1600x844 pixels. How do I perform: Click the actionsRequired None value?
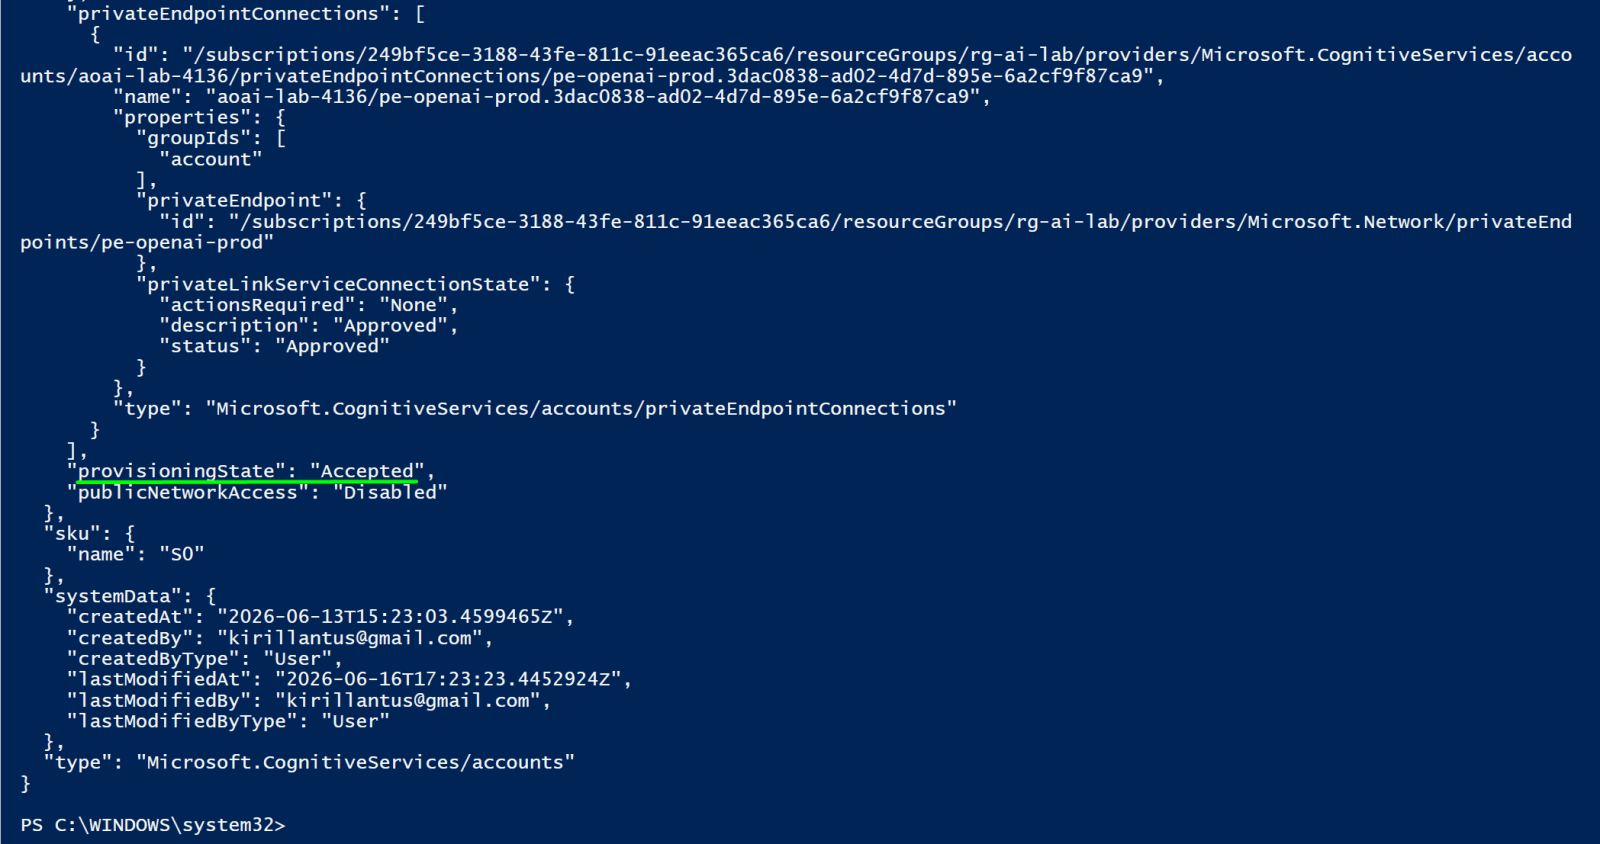coord(414,305)
